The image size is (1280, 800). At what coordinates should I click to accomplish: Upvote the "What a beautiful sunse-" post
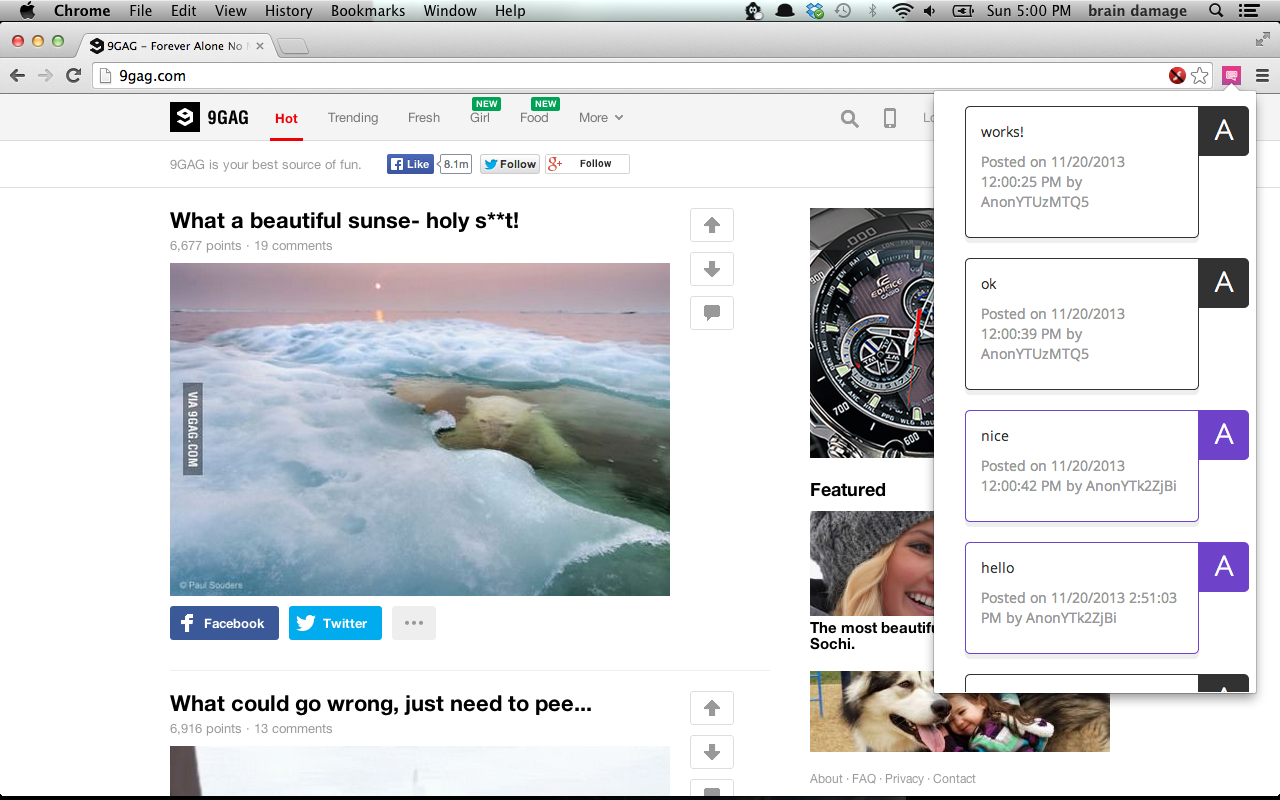tap(712, 225)
